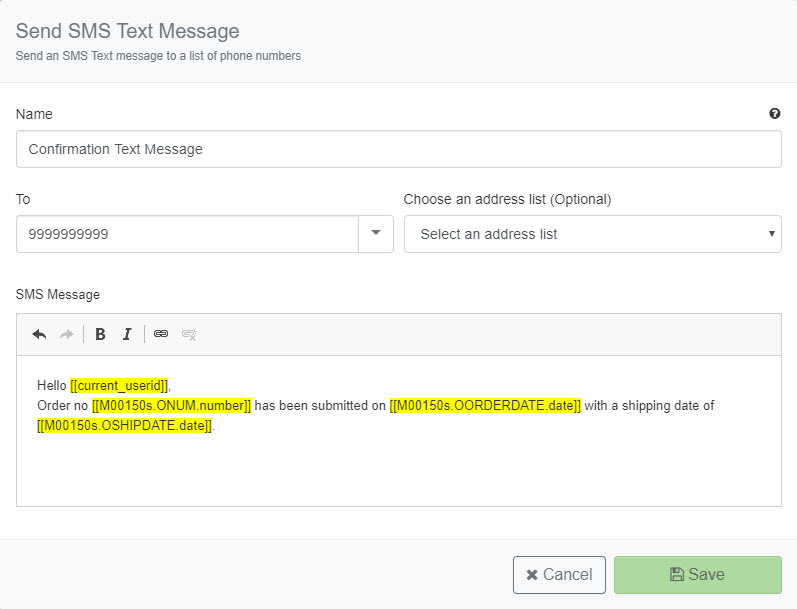This screenshot has height=609, width=797.
Task: Insert a link using chain icon
Action: coord(161,333)
